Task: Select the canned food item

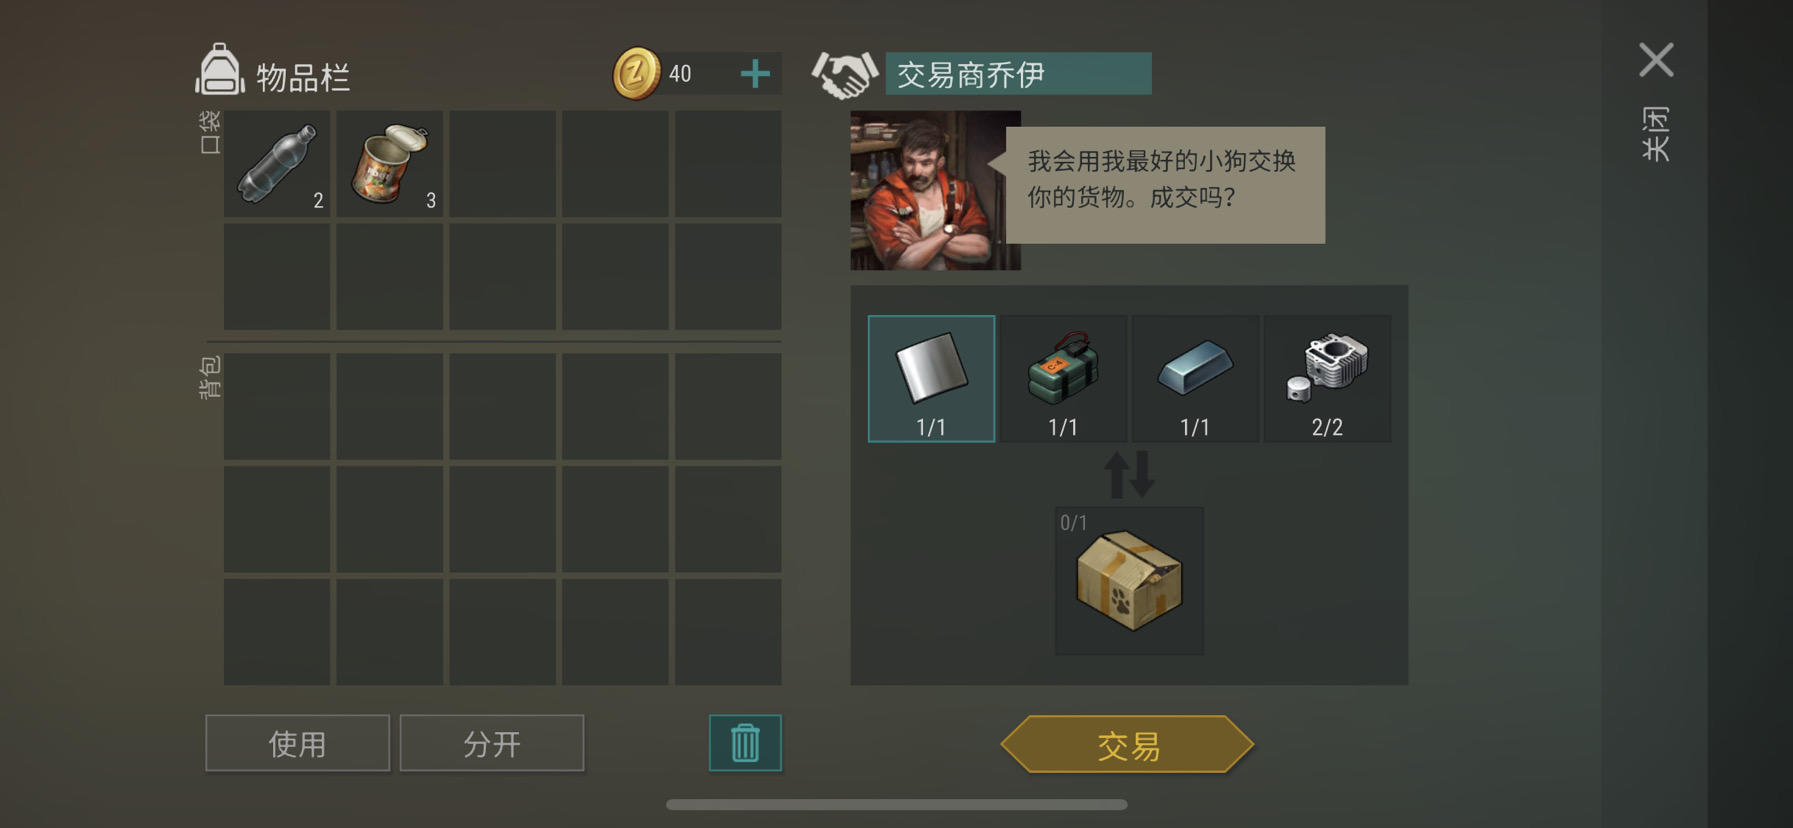Action: [390, 164]
